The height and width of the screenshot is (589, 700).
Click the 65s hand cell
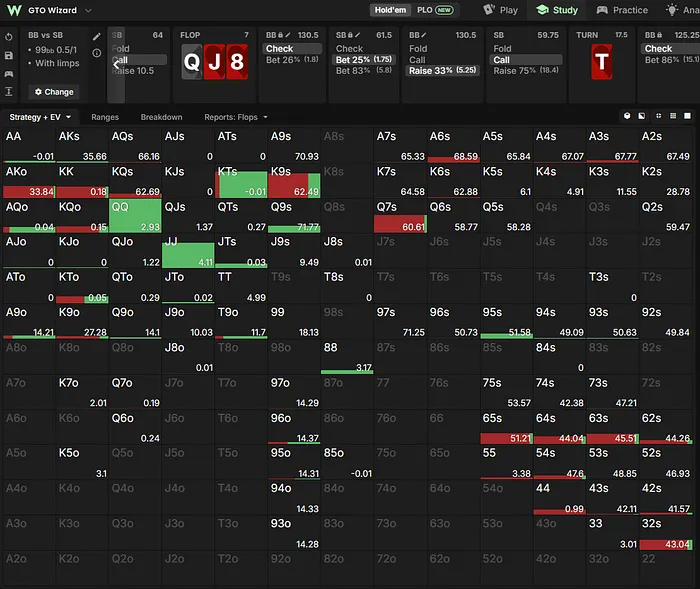point(506,427)
